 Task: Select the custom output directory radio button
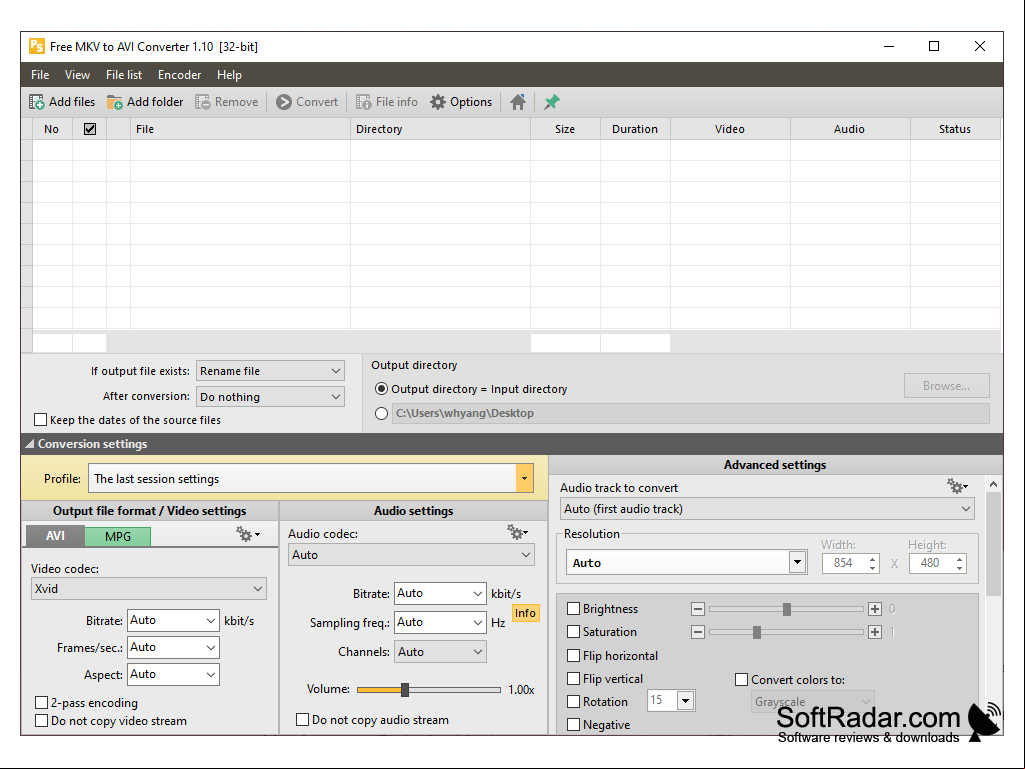pos(381,413)
